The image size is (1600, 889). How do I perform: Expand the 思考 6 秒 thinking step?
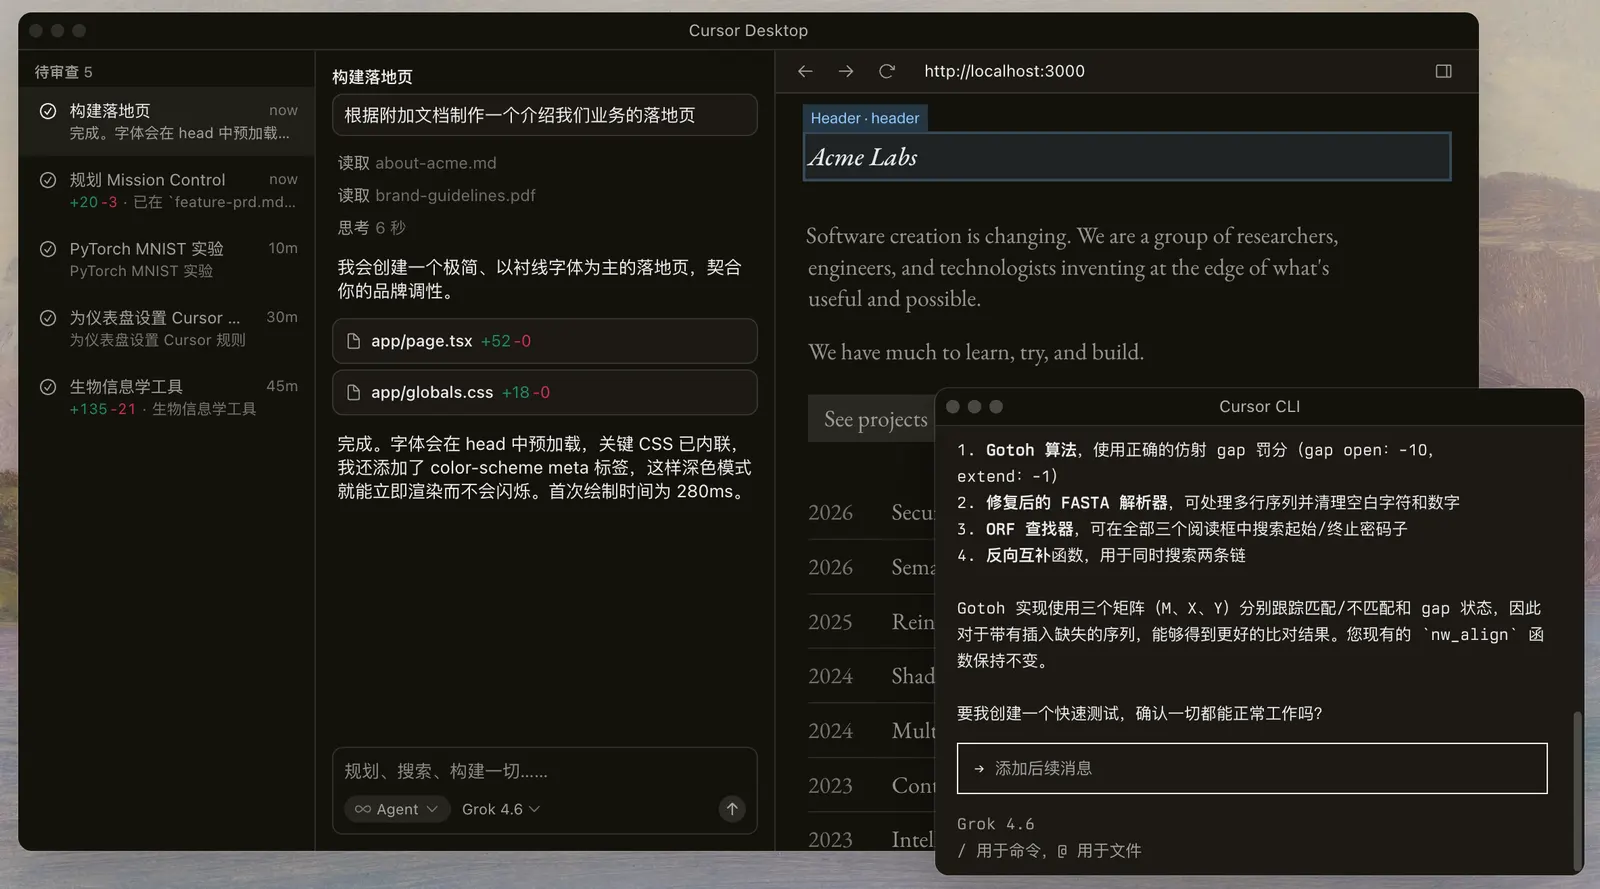(372, 228)
